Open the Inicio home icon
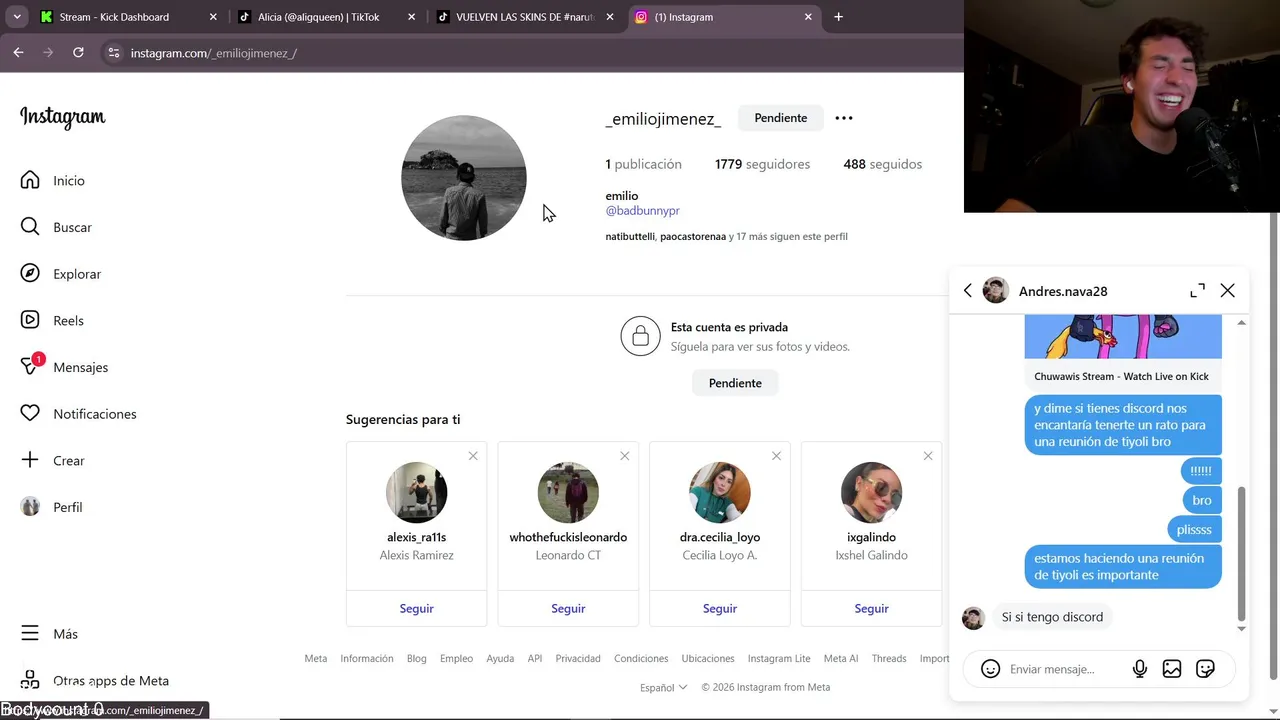This screenshot has height=720, width=1280. point(30,180)
